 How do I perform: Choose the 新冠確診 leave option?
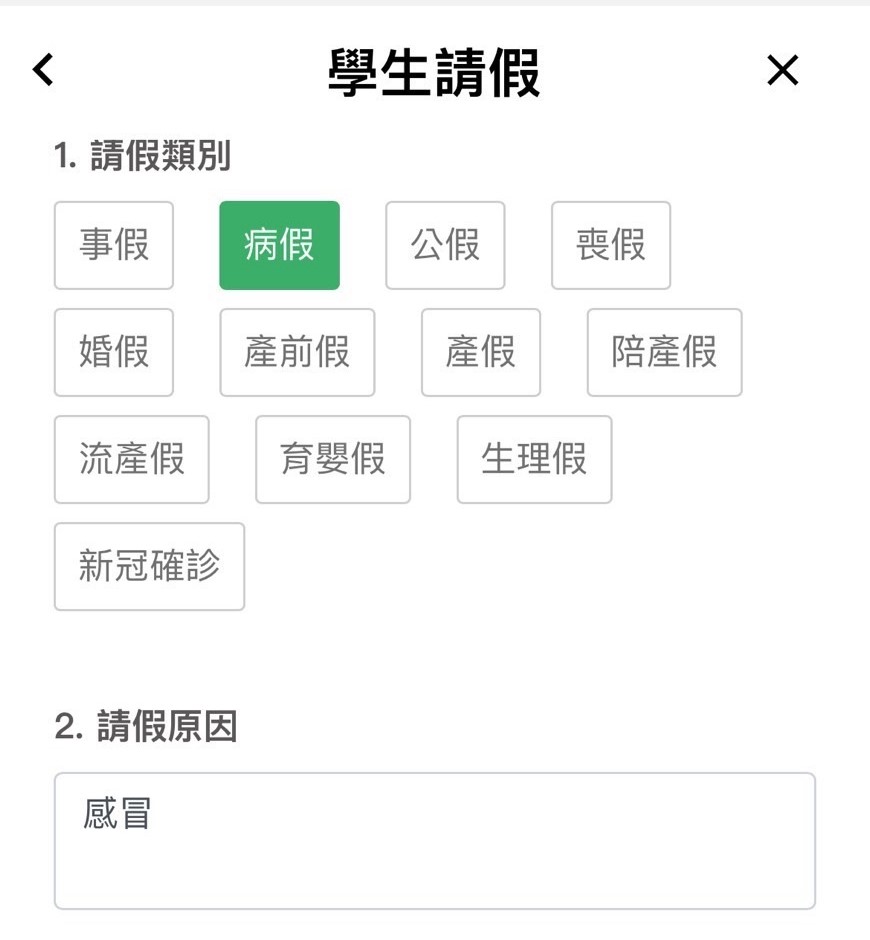(x=149, y=567)
